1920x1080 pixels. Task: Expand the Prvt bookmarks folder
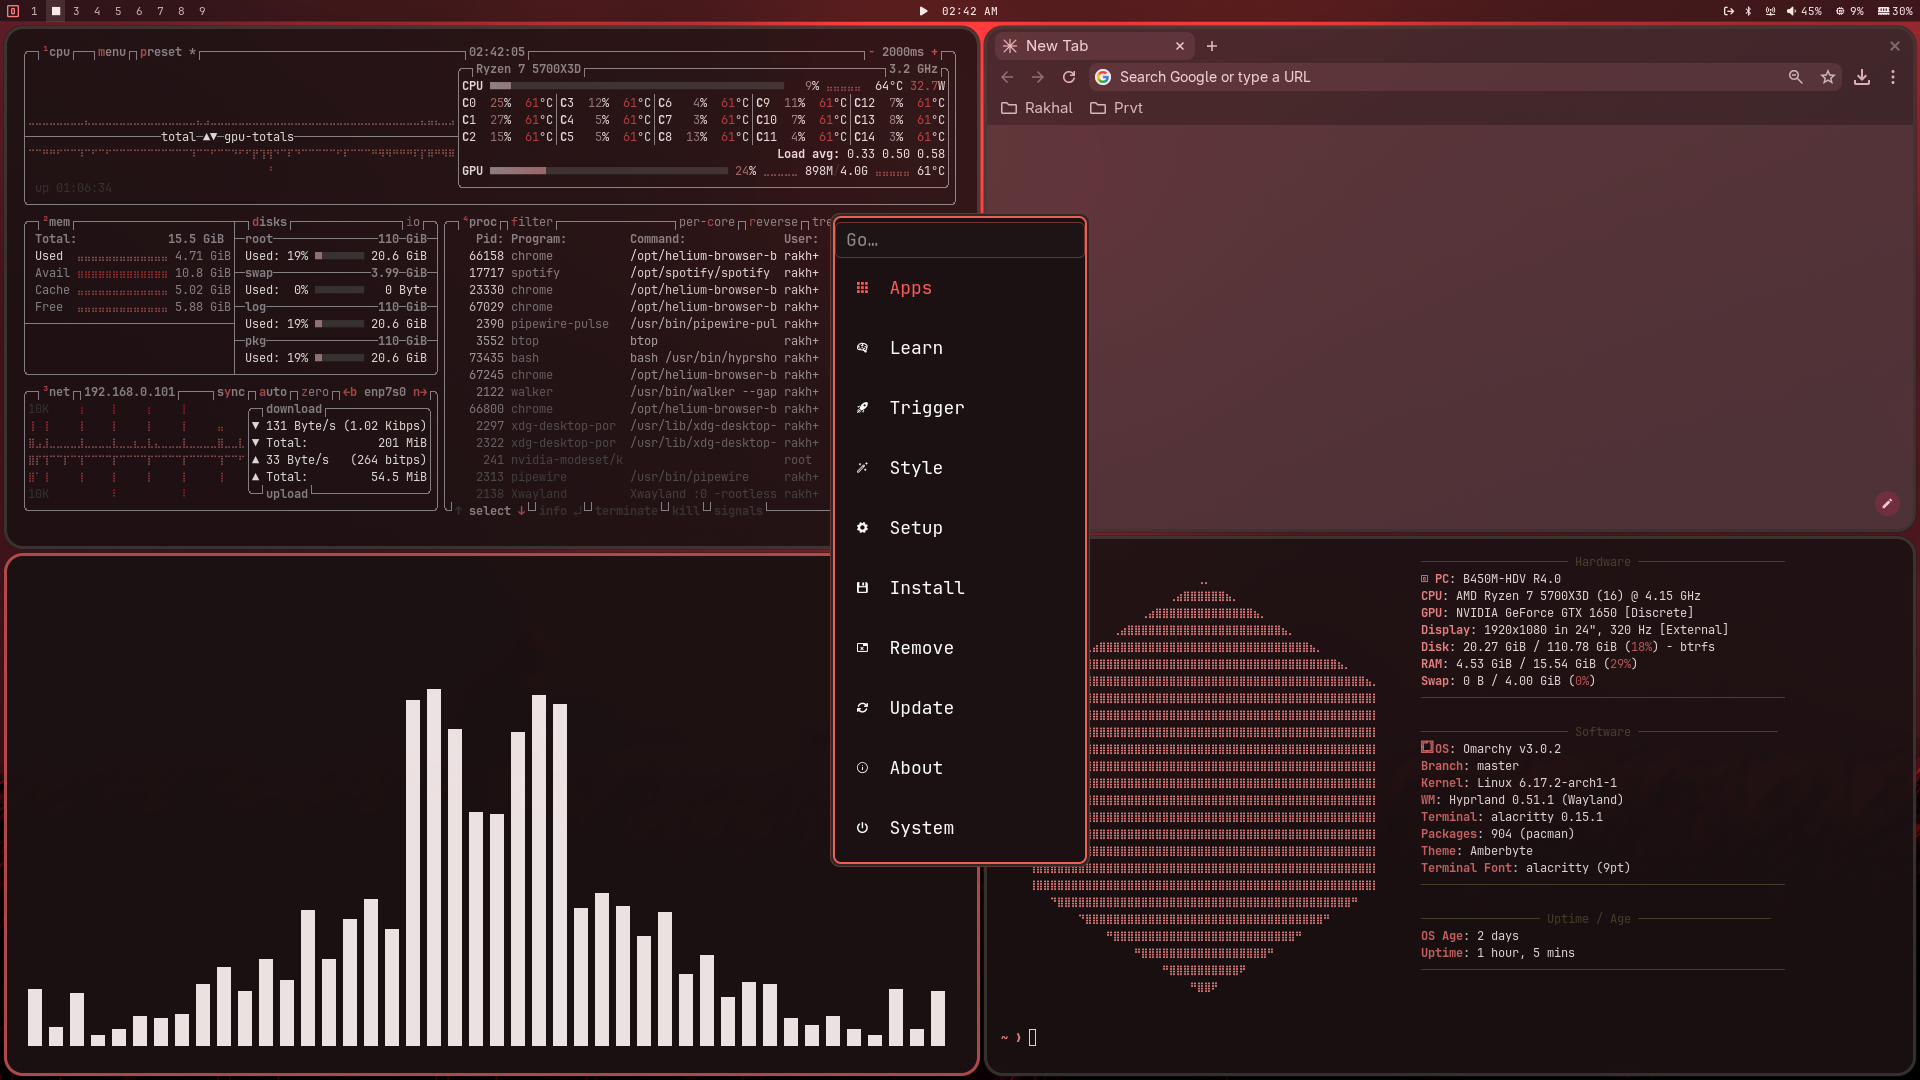pos(1116,108)
